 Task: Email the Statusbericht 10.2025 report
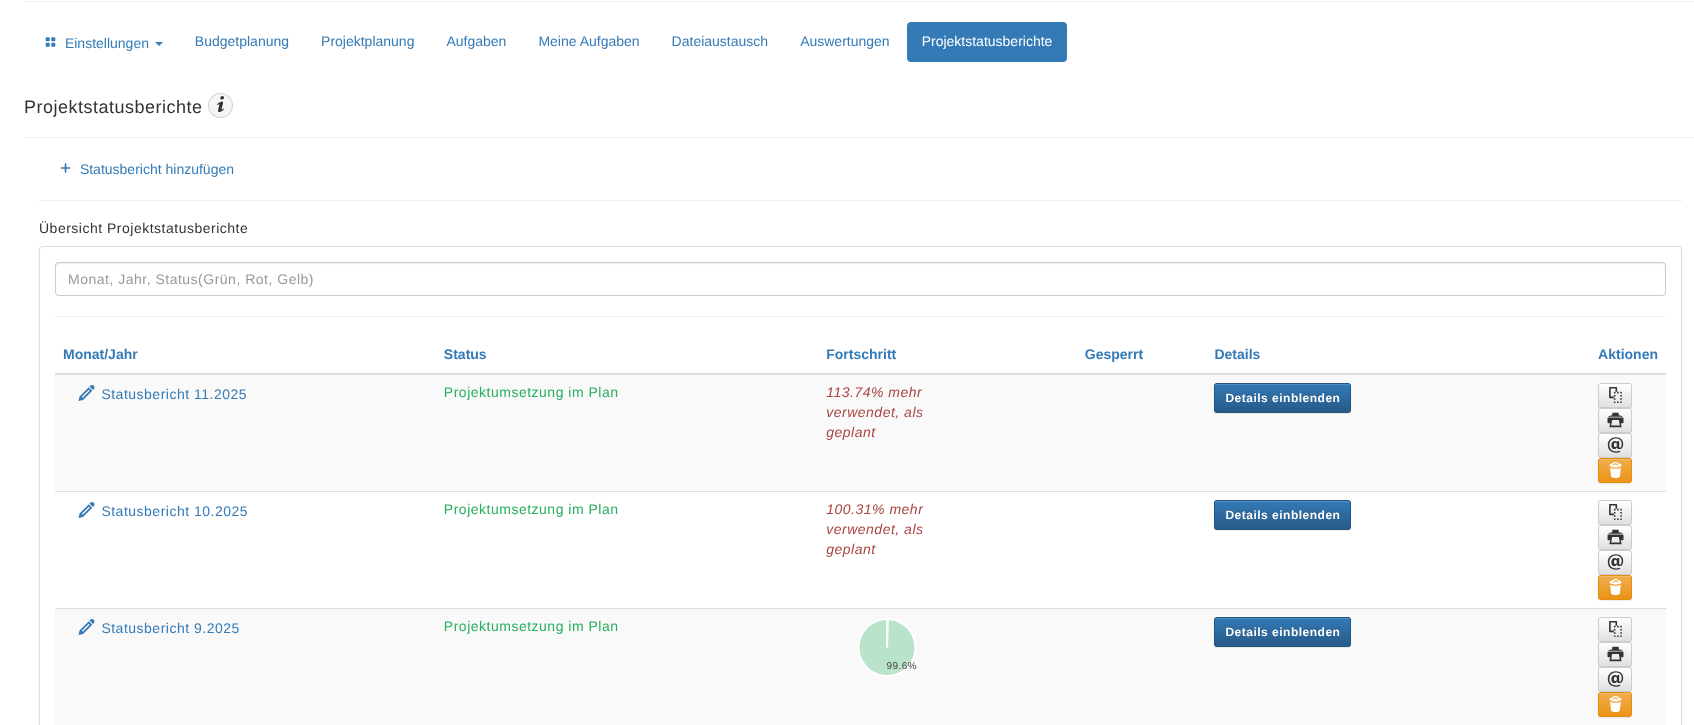tap(1614, 562)
